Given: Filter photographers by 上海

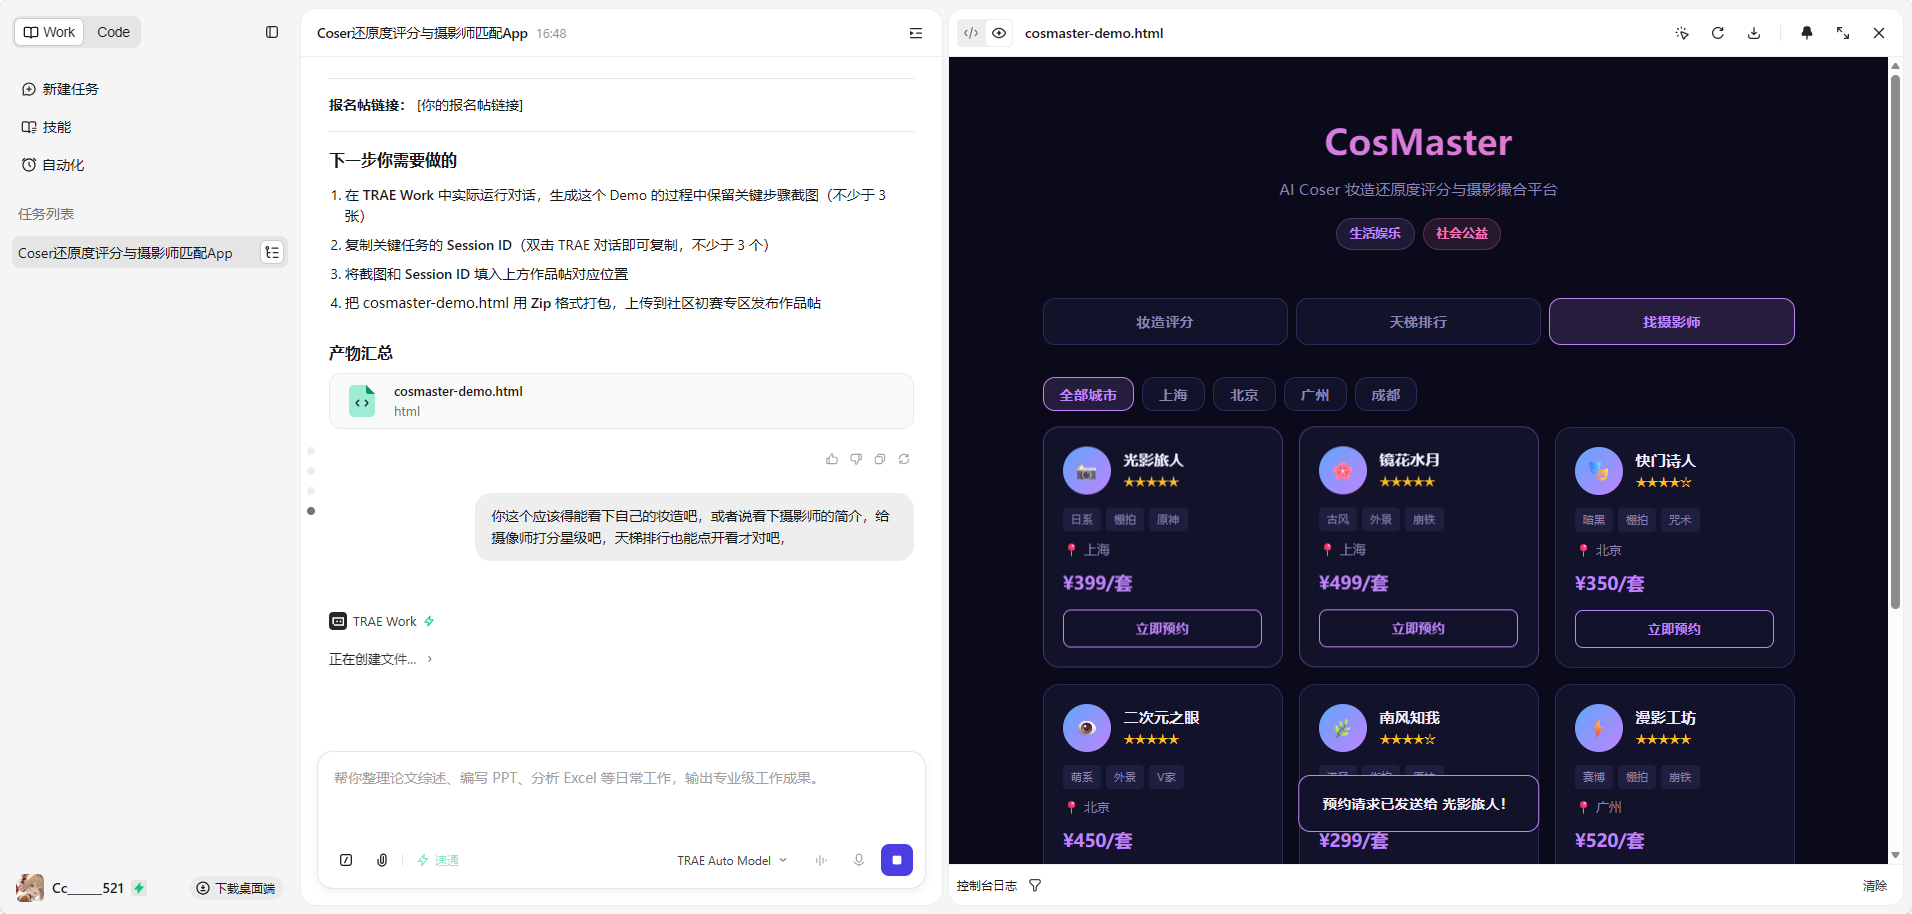Looking at the screenshot, I should (x=1173, y=395).
